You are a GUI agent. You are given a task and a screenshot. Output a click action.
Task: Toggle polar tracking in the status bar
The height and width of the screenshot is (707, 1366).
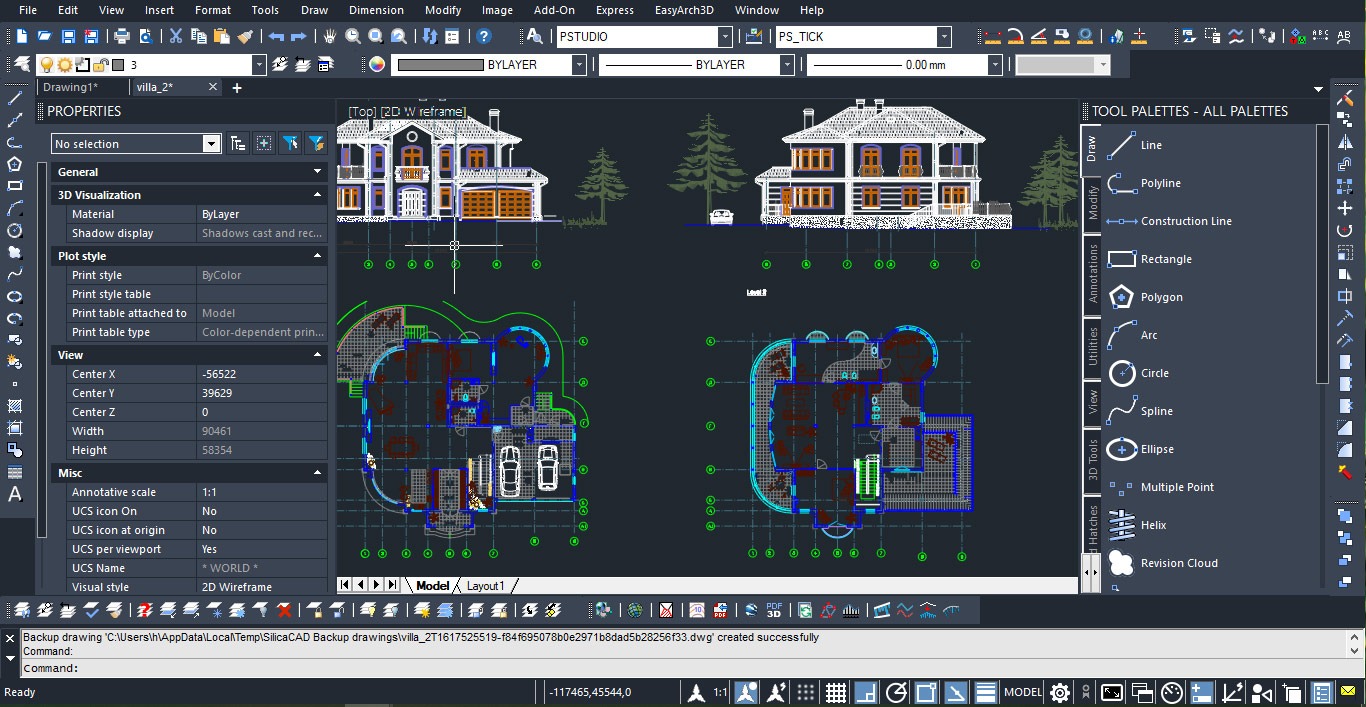click(x=896, y=692)
